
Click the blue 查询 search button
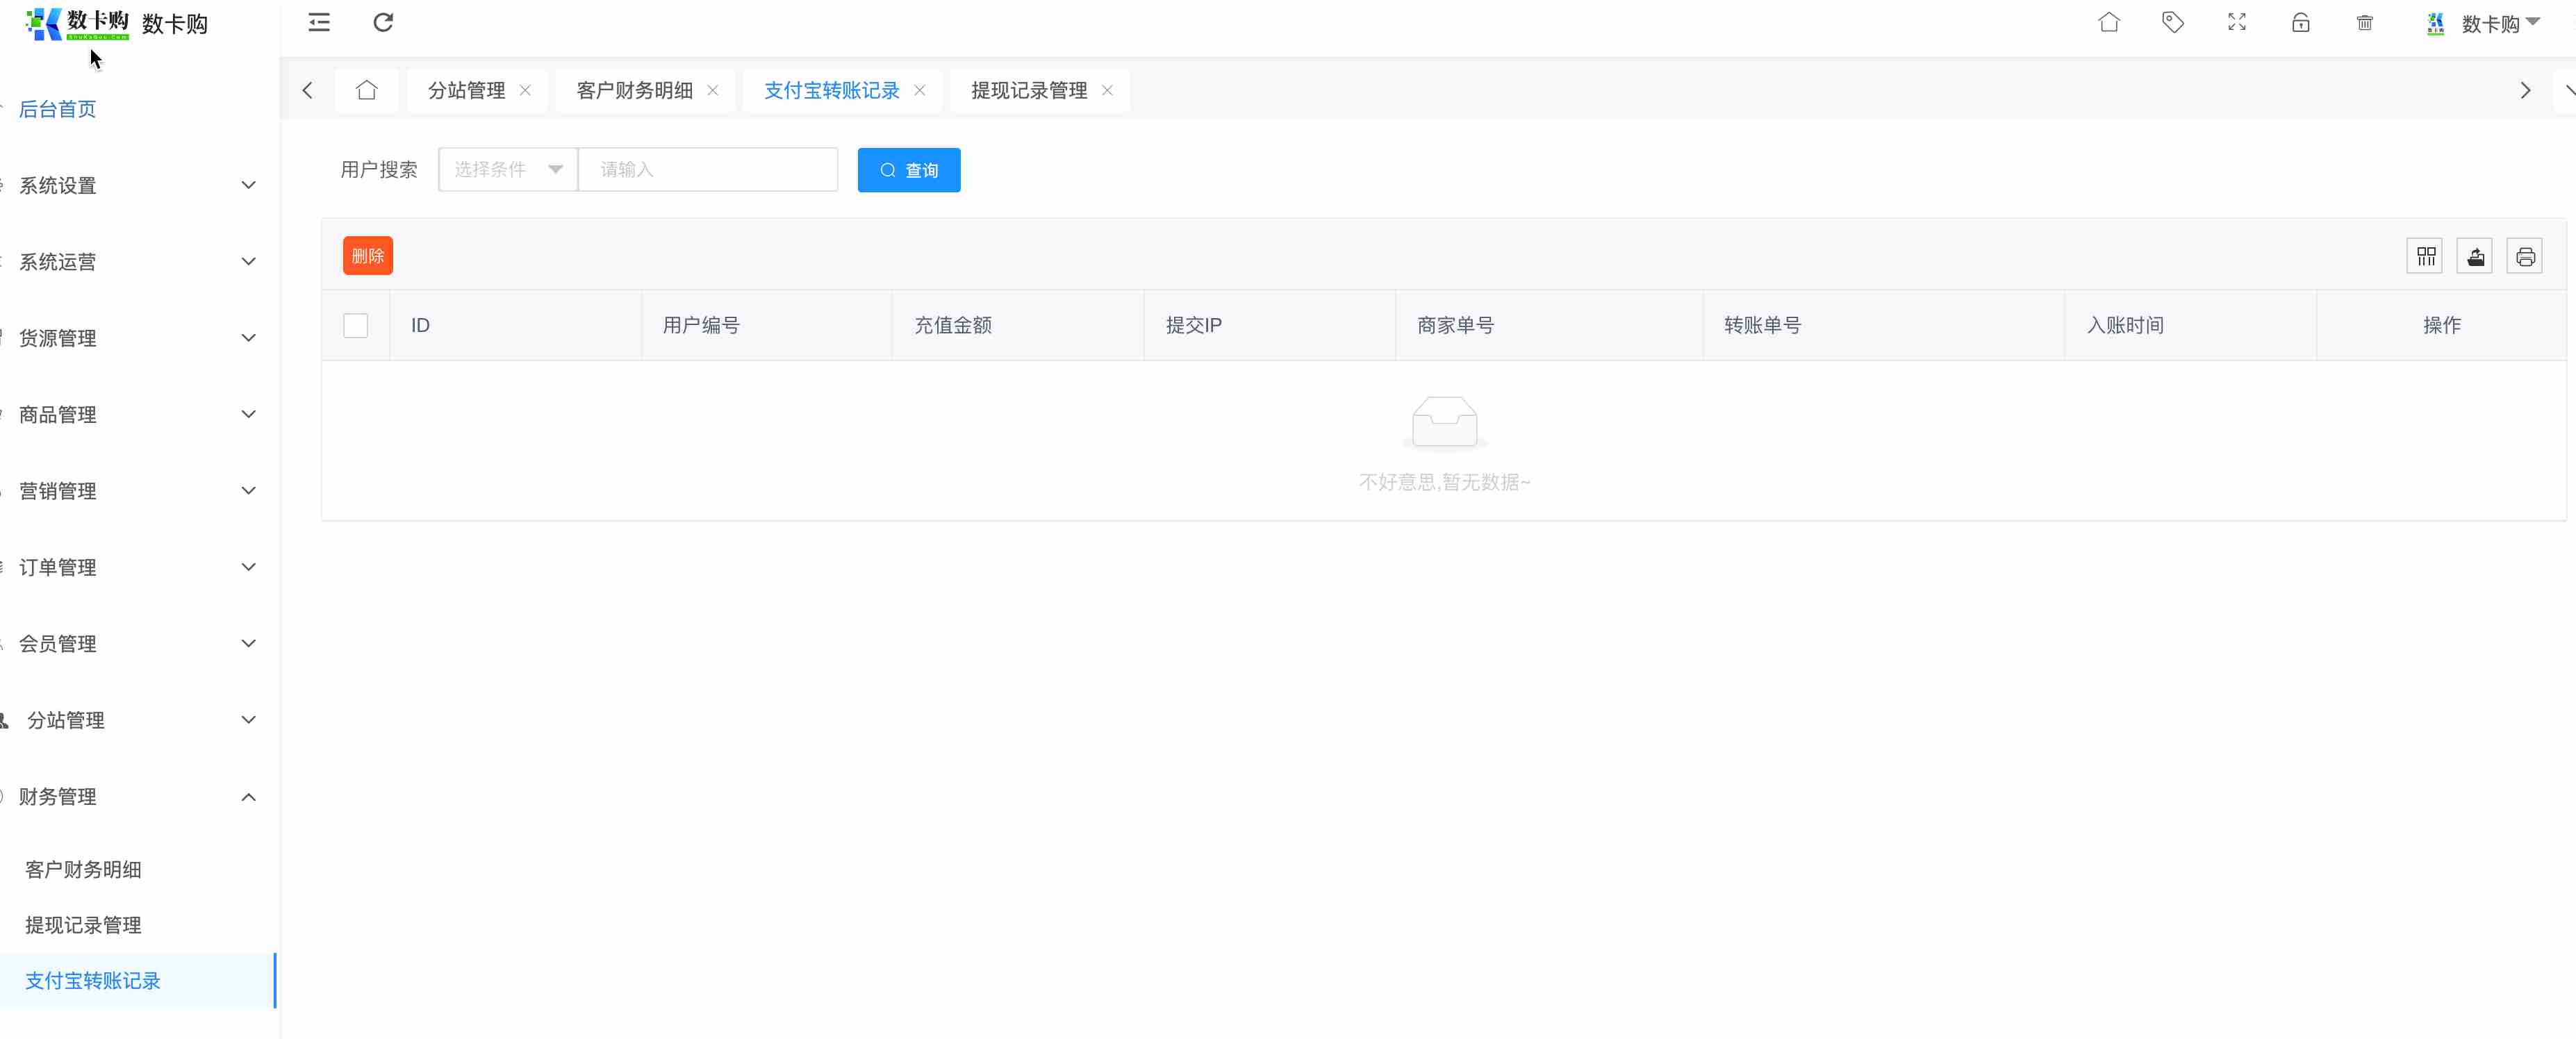point(908,170)
